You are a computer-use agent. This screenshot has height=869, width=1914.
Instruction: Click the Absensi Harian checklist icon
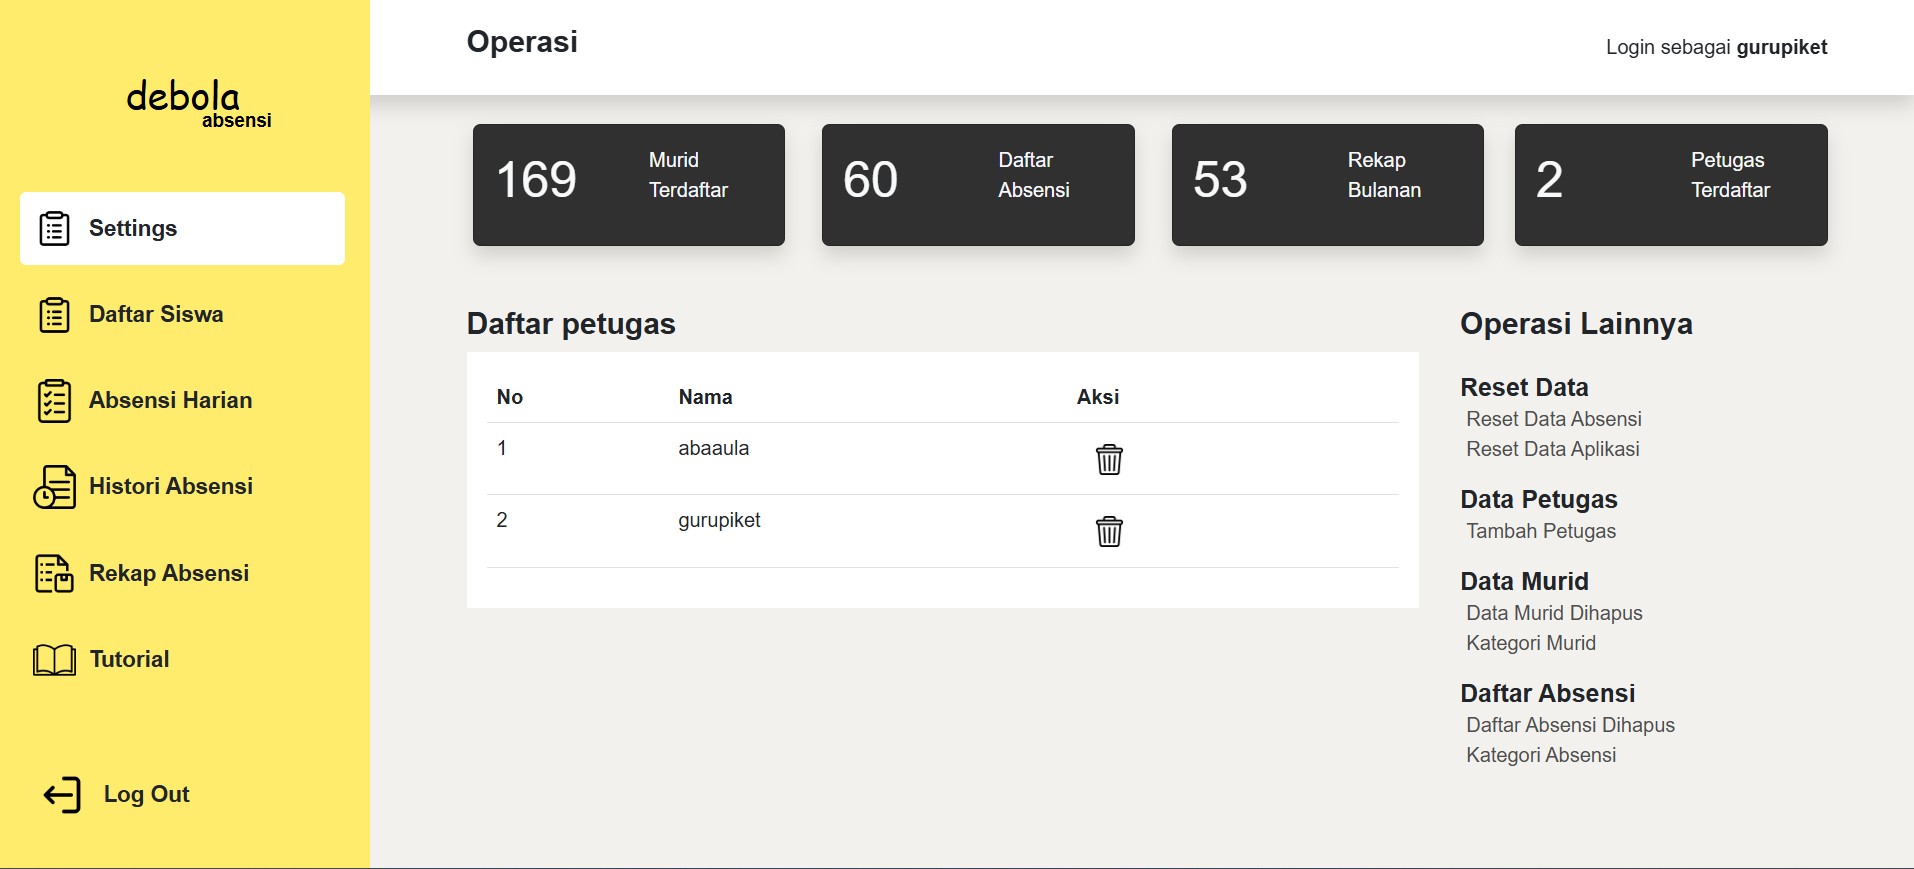[54, 401]
